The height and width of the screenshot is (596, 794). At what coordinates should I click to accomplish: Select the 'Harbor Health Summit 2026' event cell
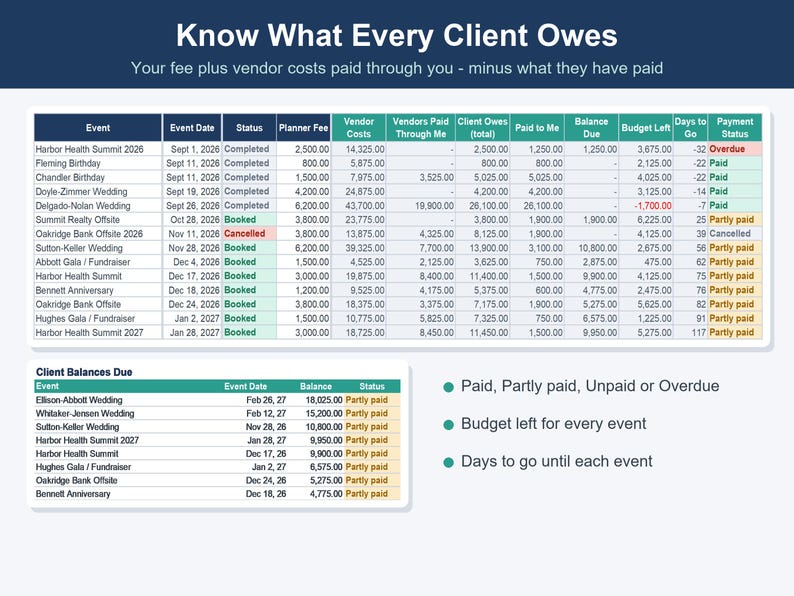[98, 149]
